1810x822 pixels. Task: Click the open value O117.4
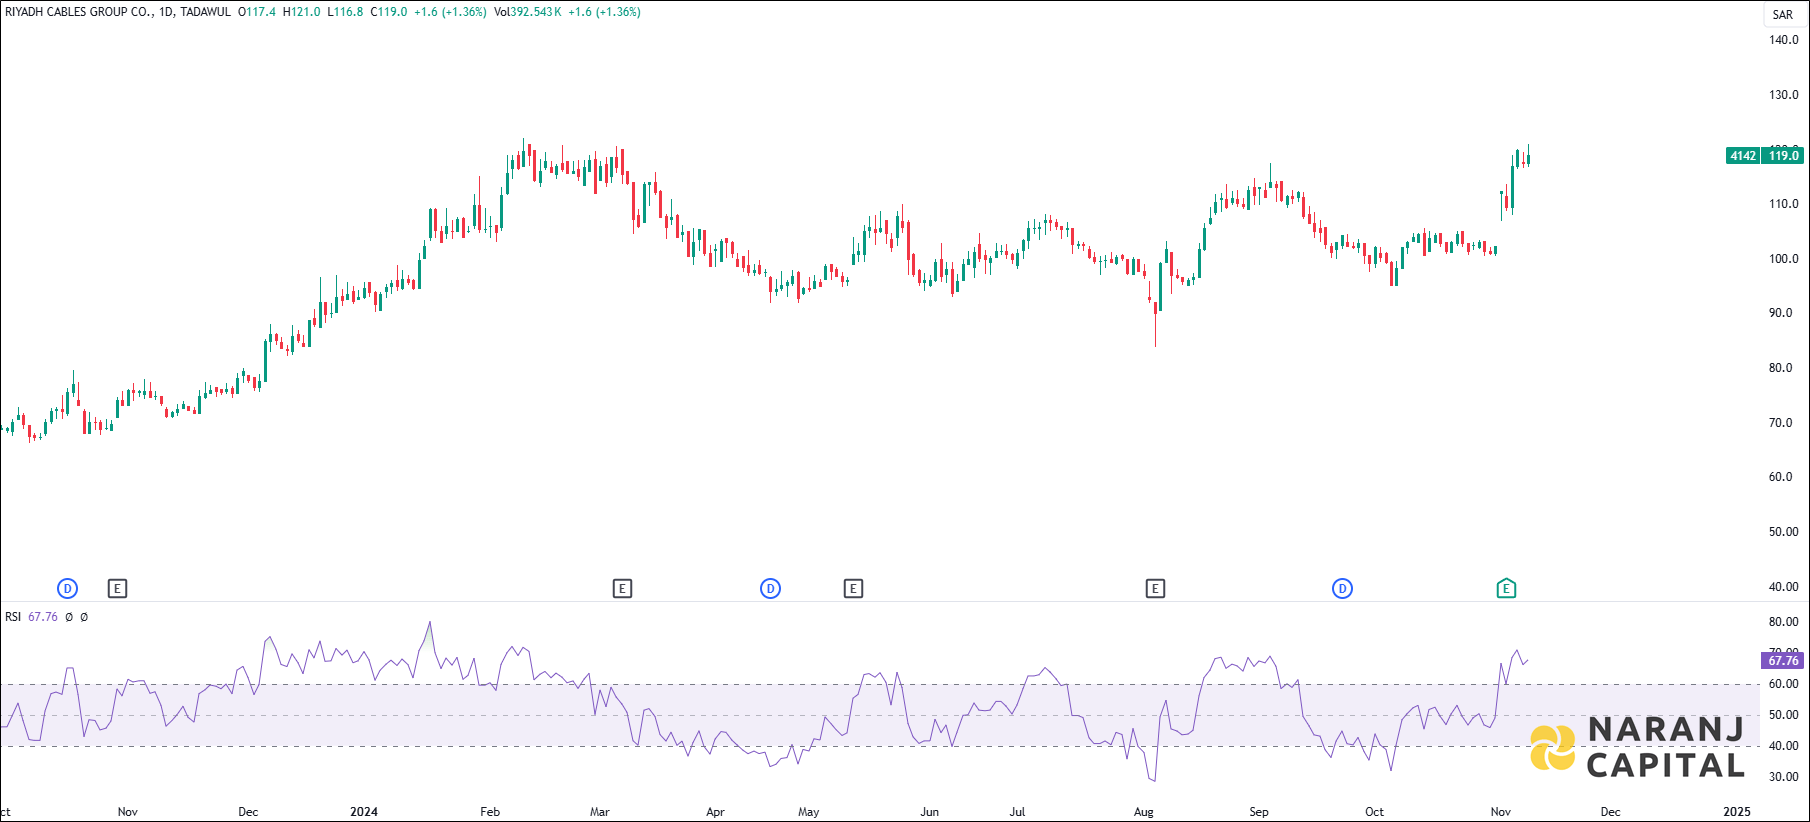click(x=257, y=12)
